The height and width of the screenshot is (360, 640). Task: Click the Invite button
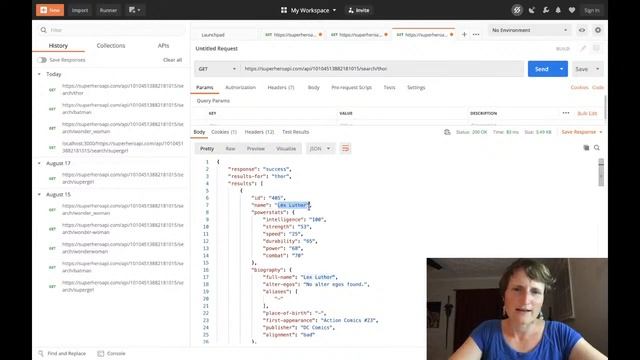(x=358, y=10)
